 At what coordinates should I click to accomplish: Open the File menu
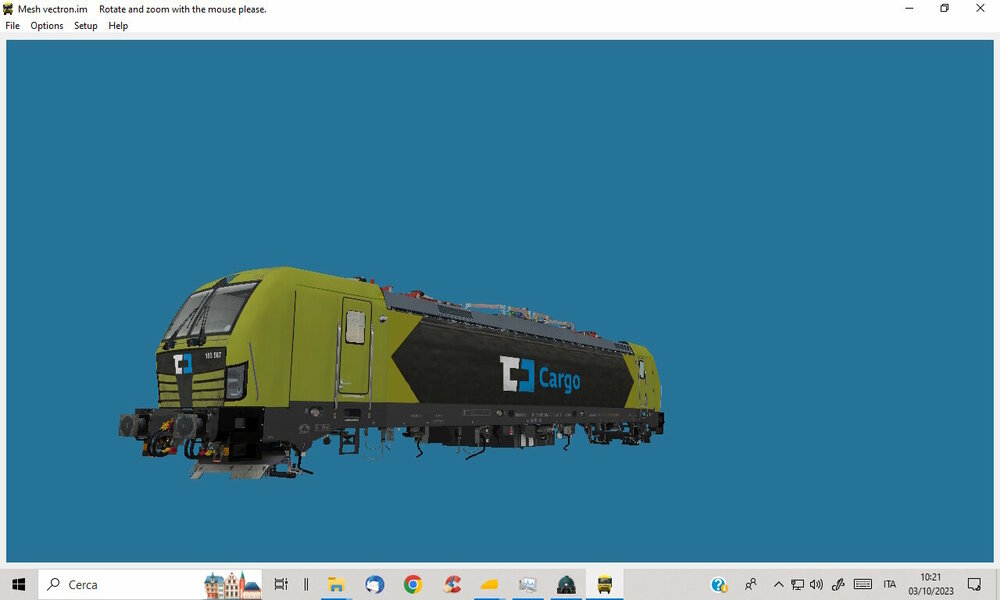(x=12, y=26)
